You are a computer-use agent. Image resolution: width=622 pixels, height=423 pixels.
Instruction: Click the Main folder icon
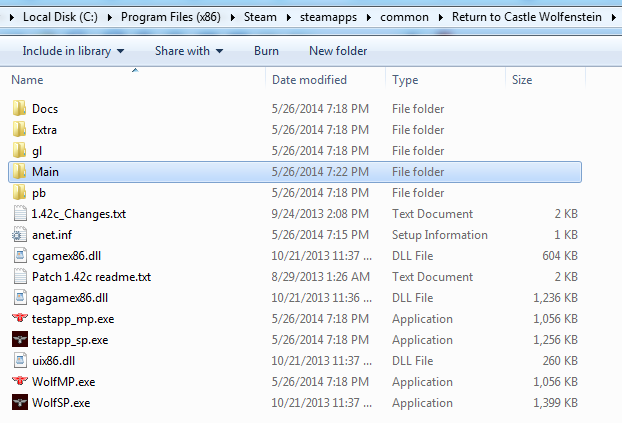click(19, 171)
